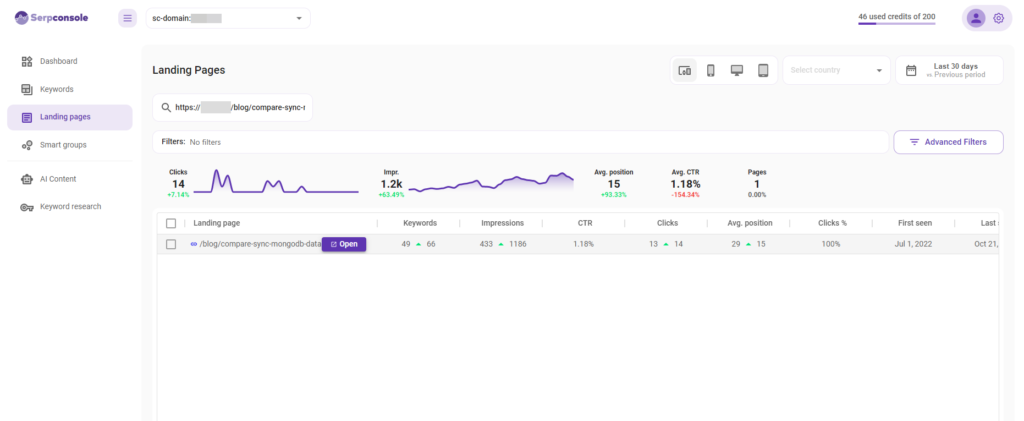The height and width of the screenshot is (421, 1024).
Task: Click the Avg. CTR stat 1.18%
Action: click(x=686, y=184)
